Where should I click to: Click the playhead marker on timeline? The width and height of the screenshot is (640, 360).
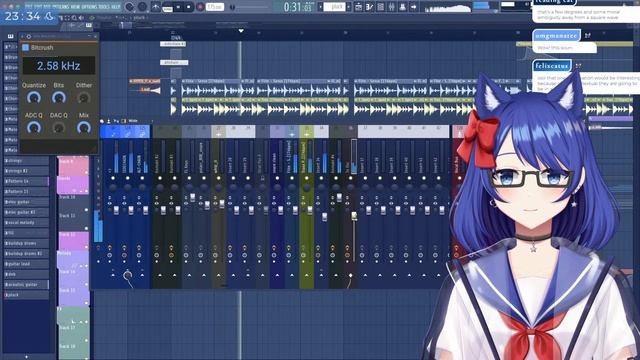tap(241, 31)
